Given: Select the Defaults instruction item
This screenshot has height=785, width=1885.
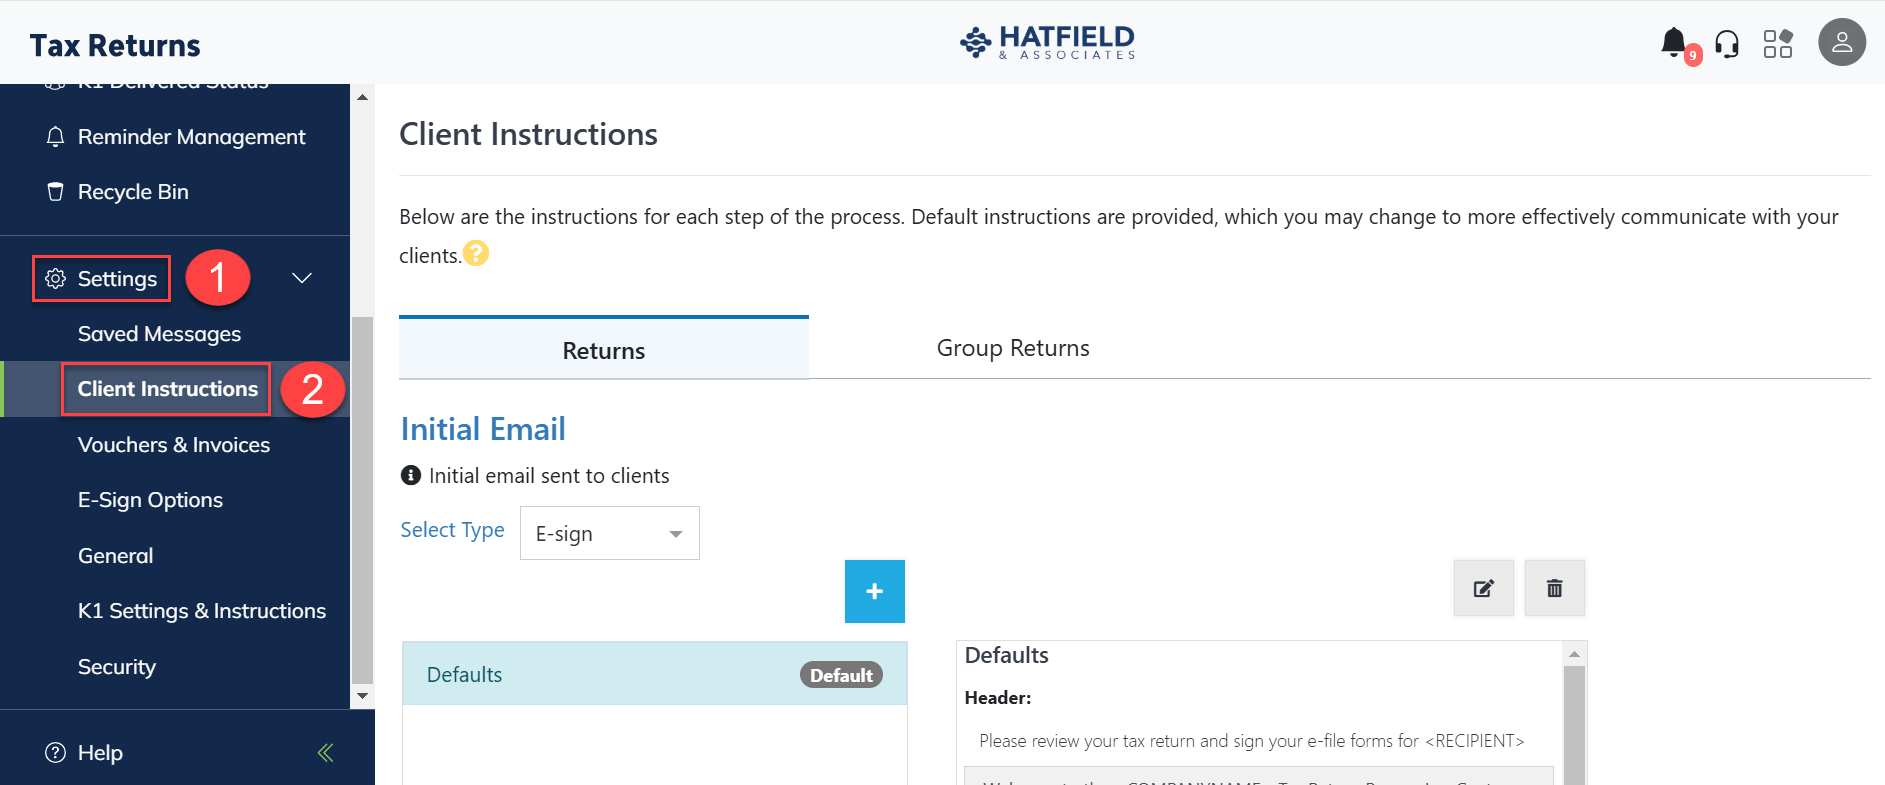Looking at the screenshot, I should tap(654, 675).
